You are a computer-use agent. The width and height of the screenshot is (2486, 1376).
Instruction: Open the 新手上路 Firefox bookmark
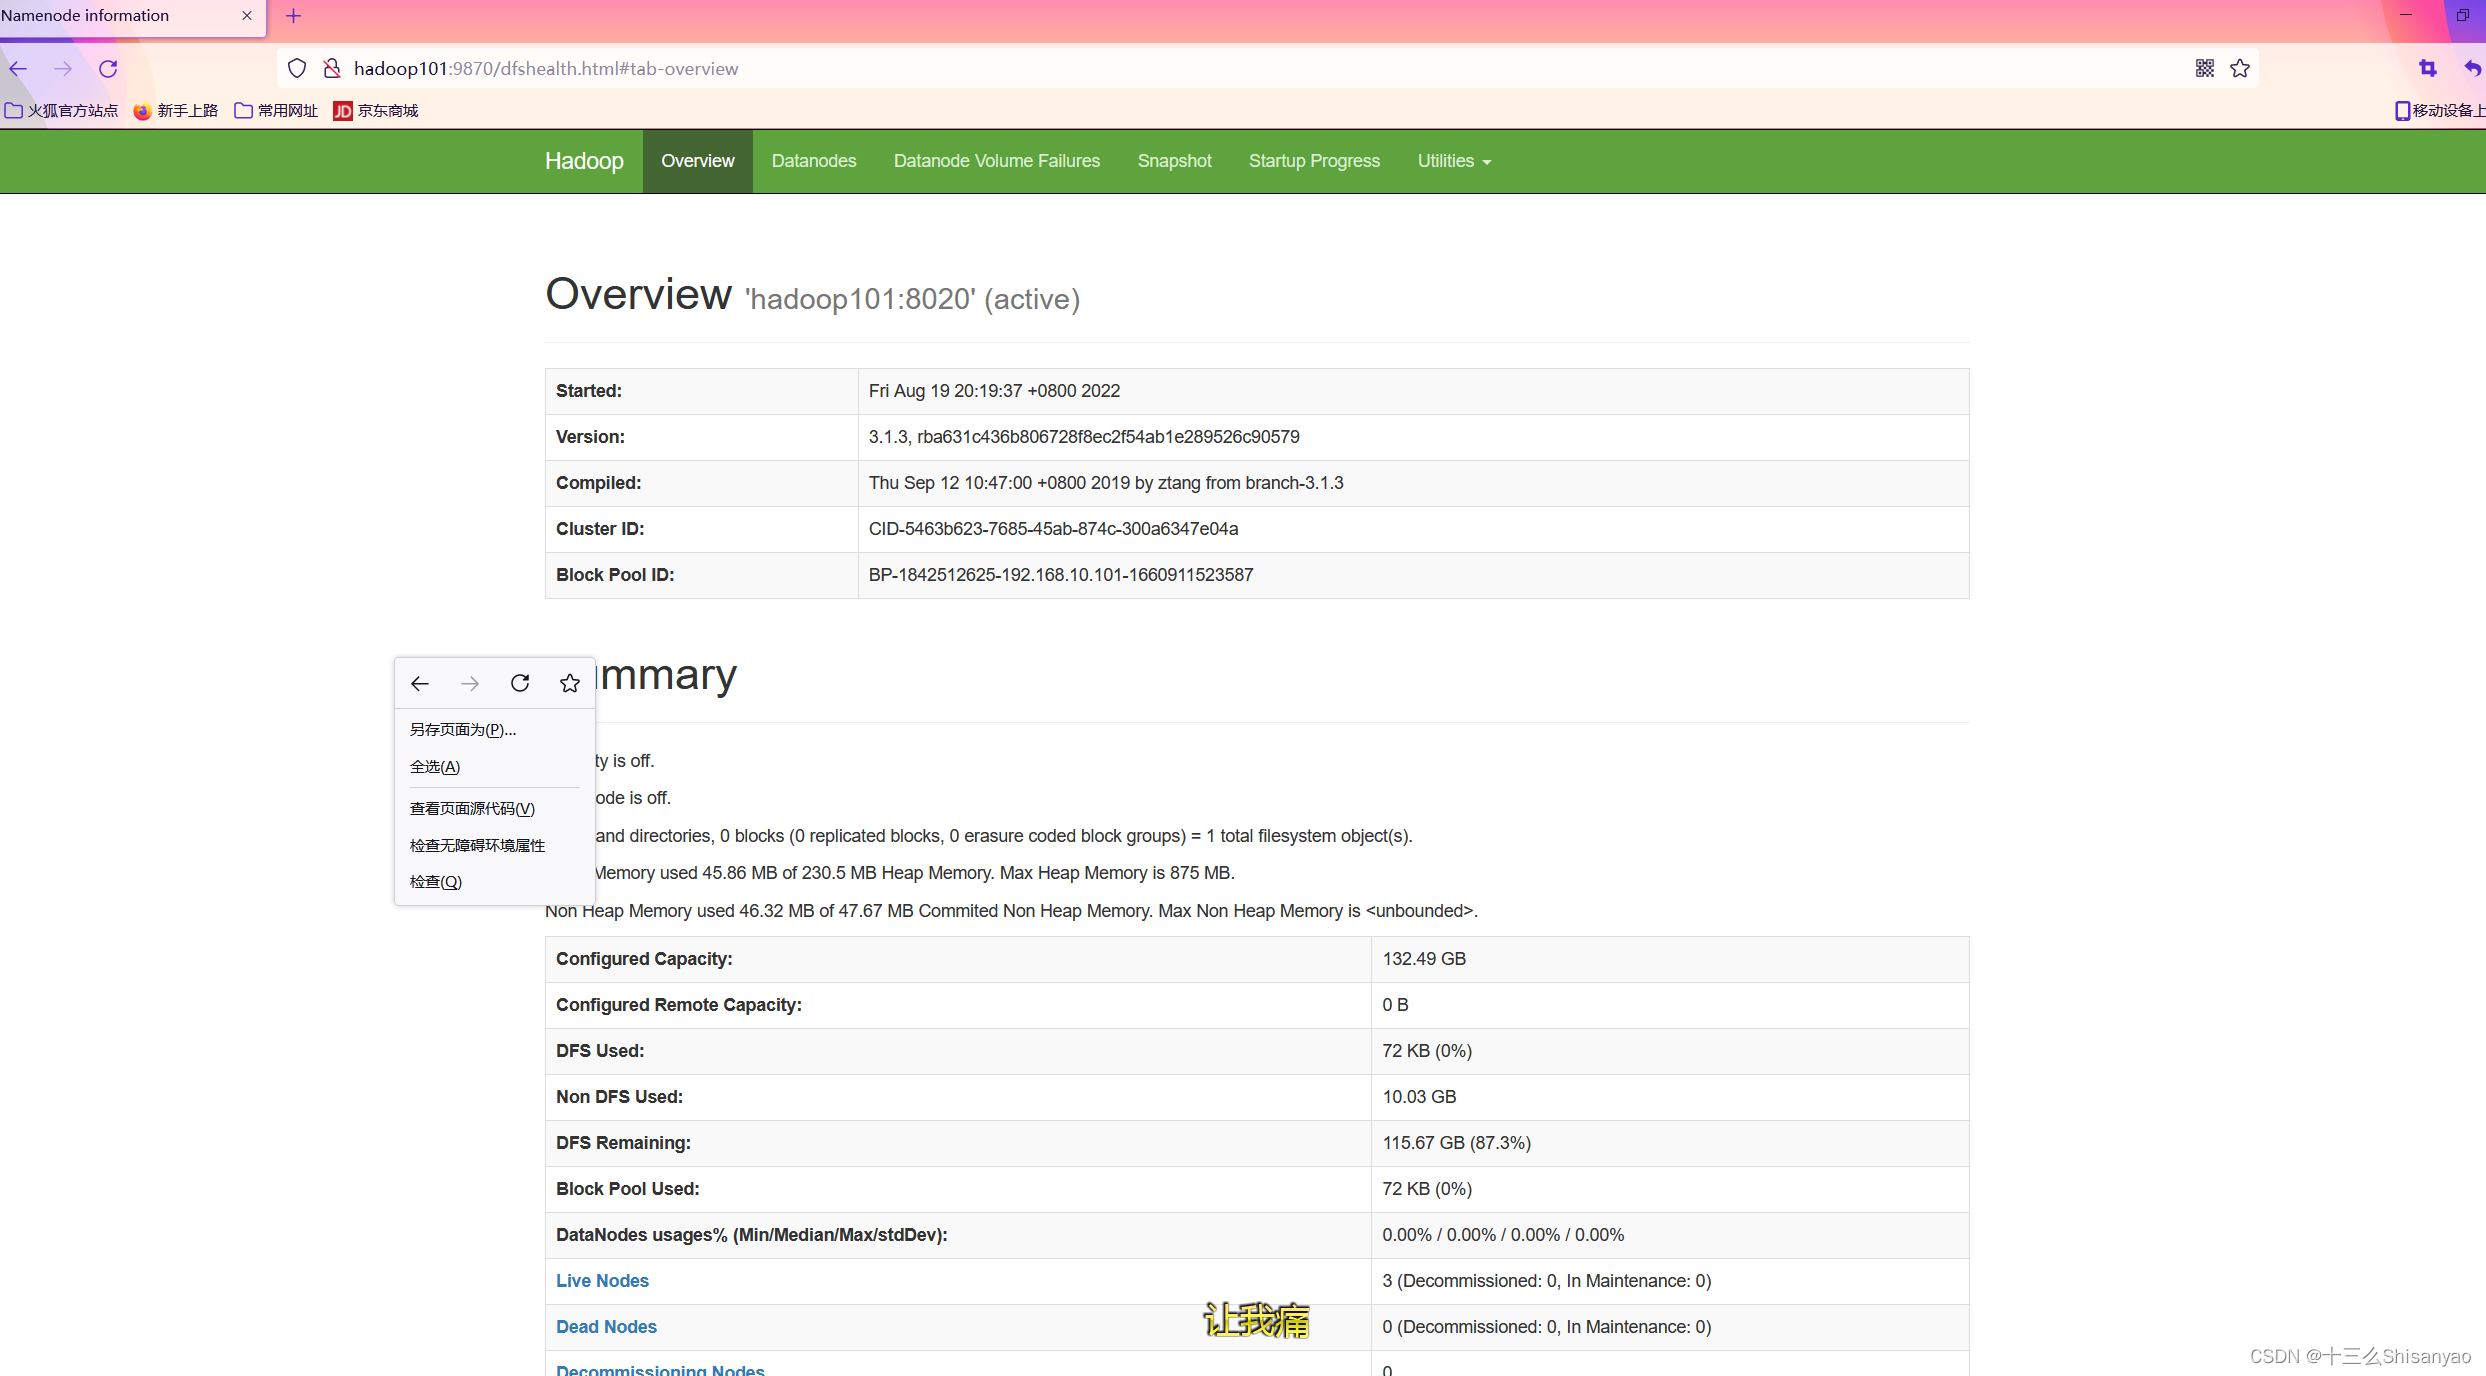pyautogui.click(x=176, y=110)
